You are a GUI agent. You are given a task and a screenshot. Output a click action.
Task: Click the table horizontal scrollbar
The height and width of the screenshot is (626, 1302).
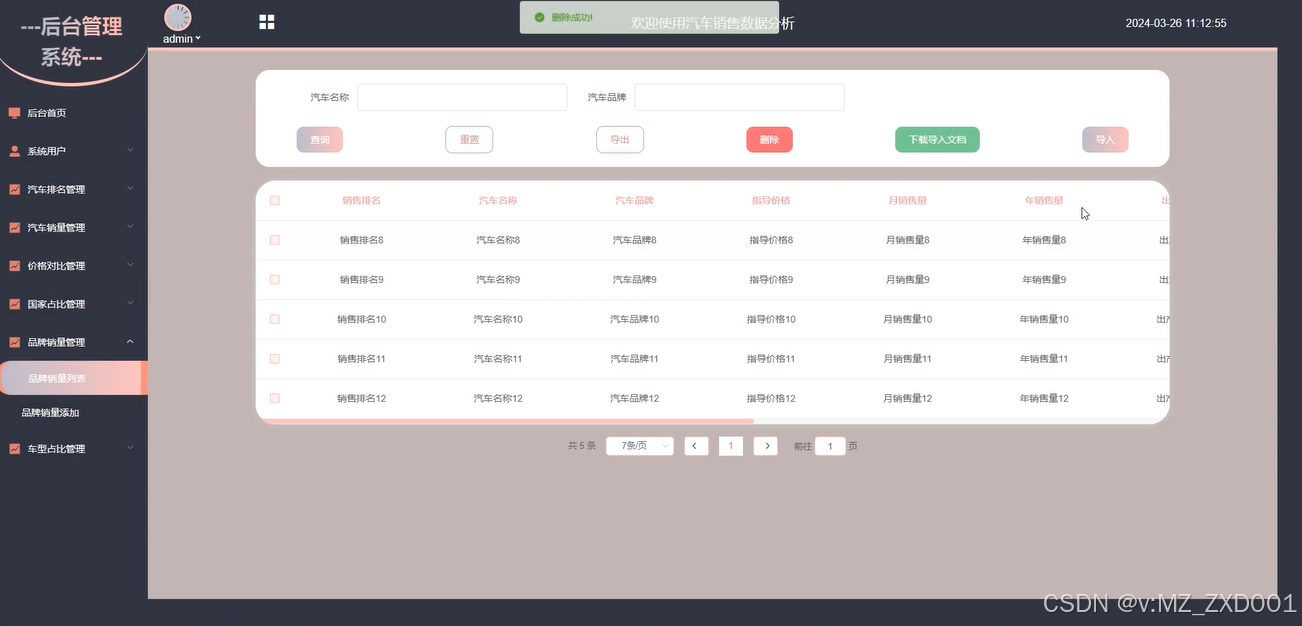coord(505,421)
